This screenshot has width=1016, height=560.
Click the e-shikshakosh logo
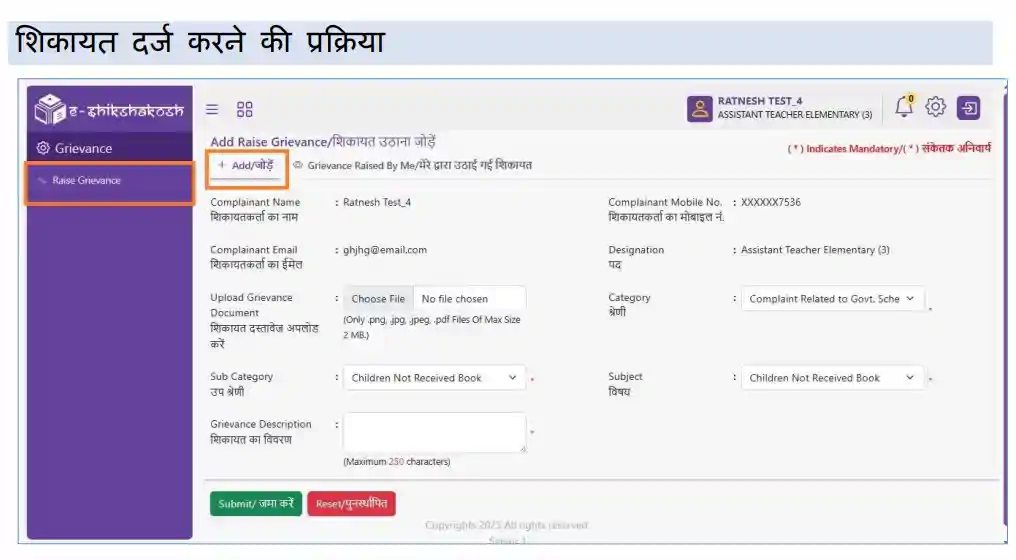tap(110, 110)
